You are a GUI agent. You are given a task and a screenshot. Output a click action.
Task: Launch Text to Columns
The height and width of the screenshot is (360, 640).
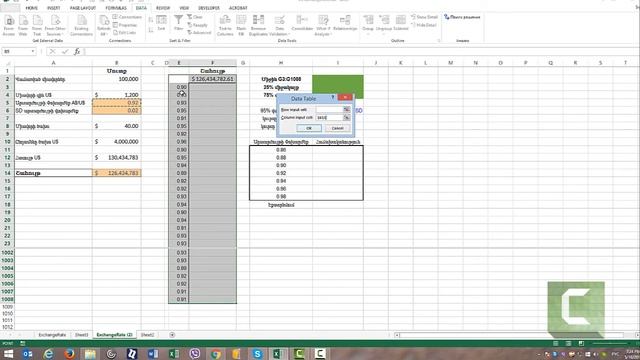point(225,25)
